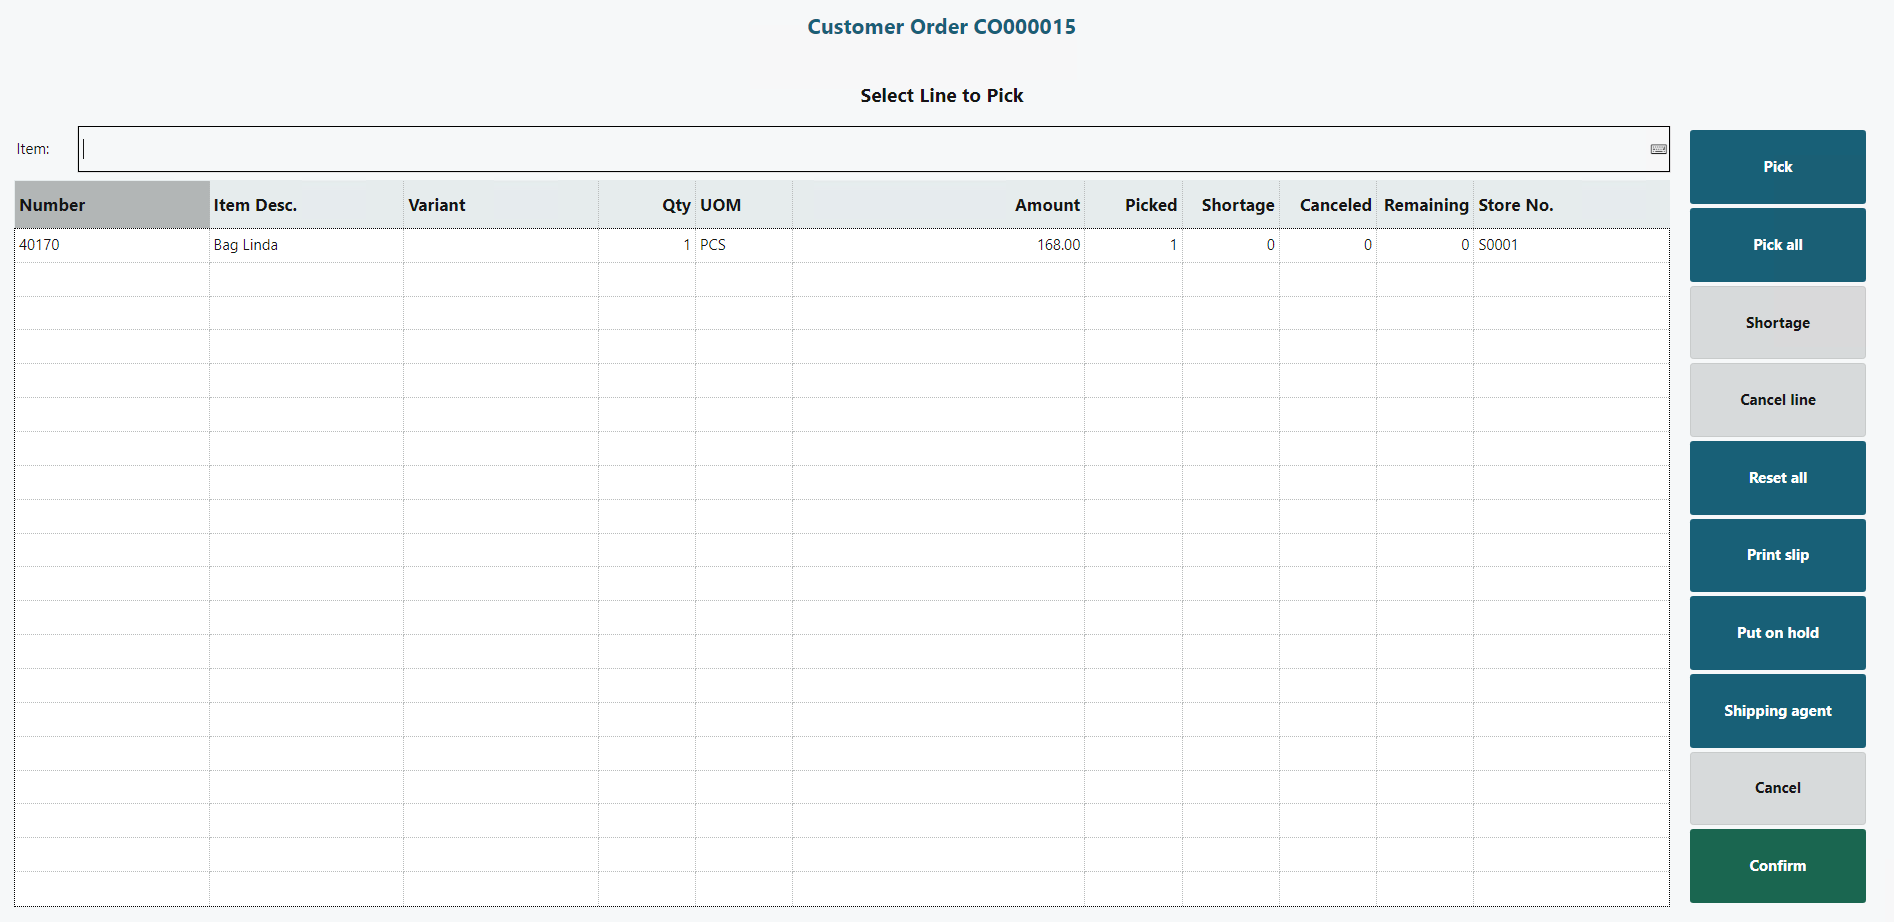This screenshot has height=922, width=1894.
Task: Open the Shipping agent selection
Action: point(1777,711)
